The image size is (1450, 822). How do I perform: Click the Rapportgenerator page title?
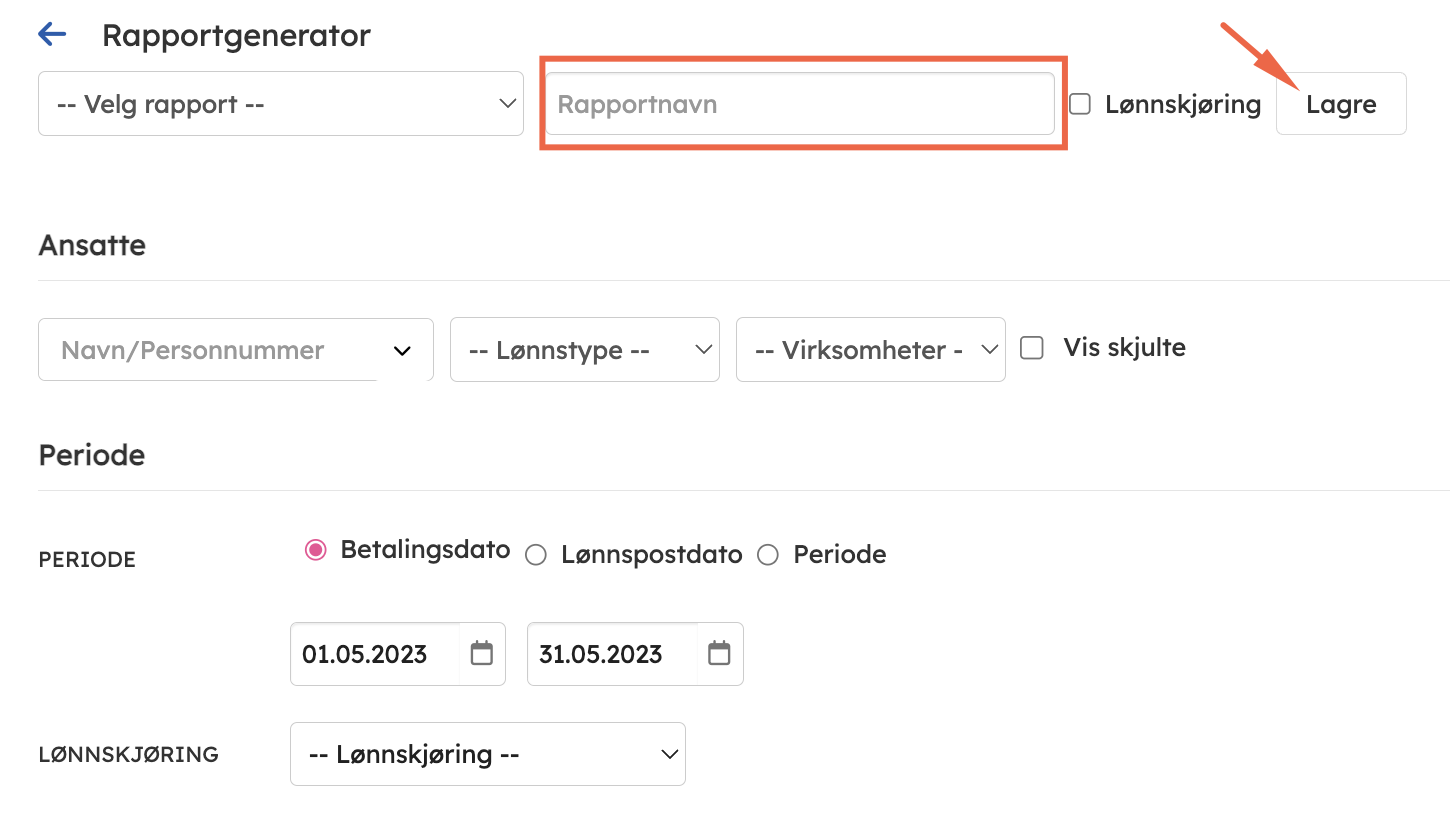(236, 35)
